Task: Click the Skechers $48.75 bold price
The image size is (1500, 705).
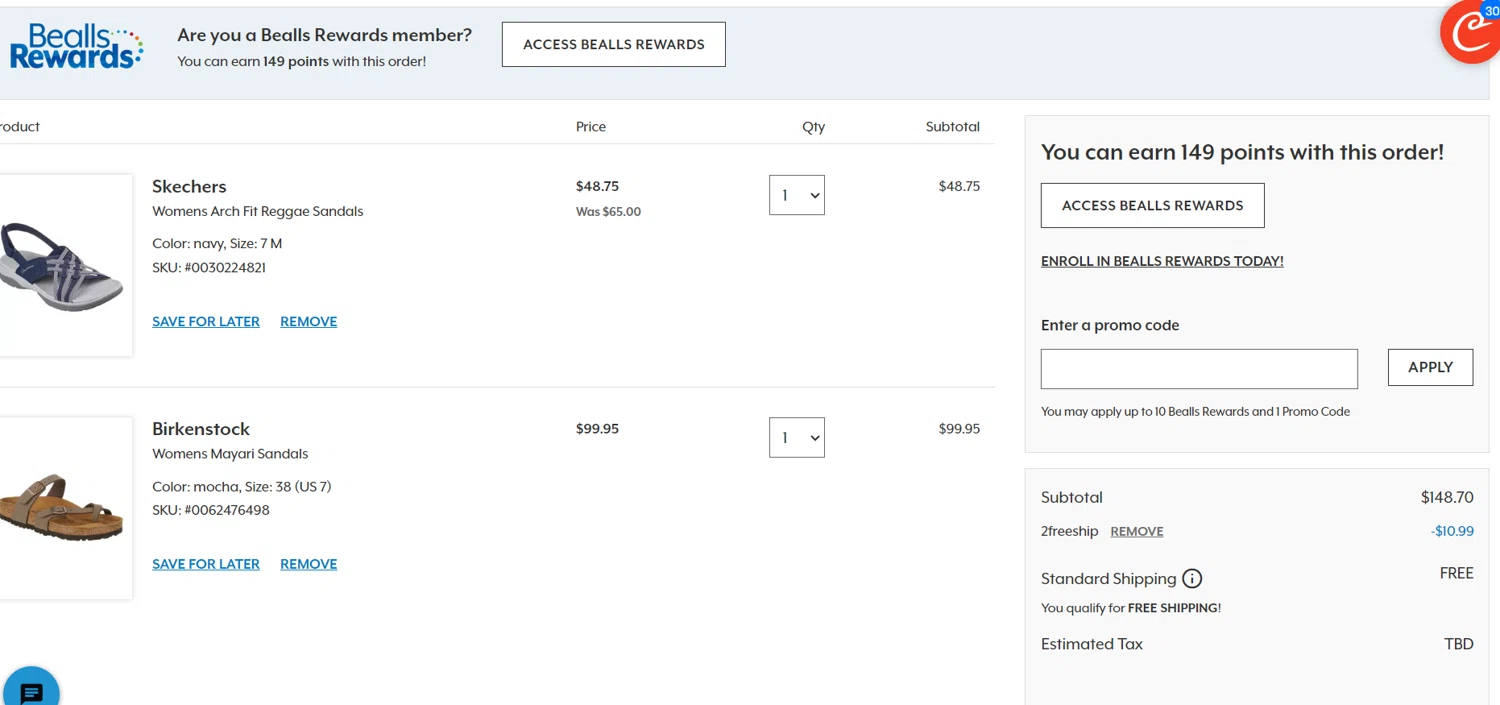Action: (x=597, y=186)
